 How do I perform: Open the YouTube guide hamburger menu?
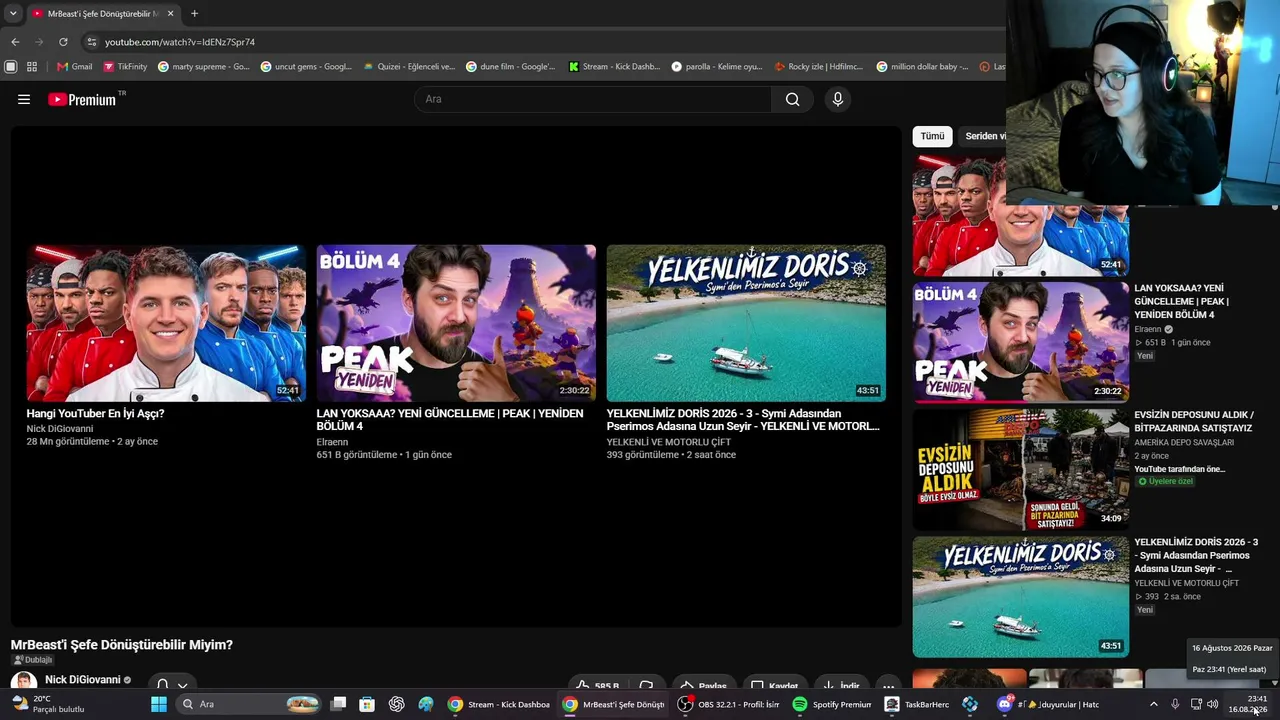24,99
